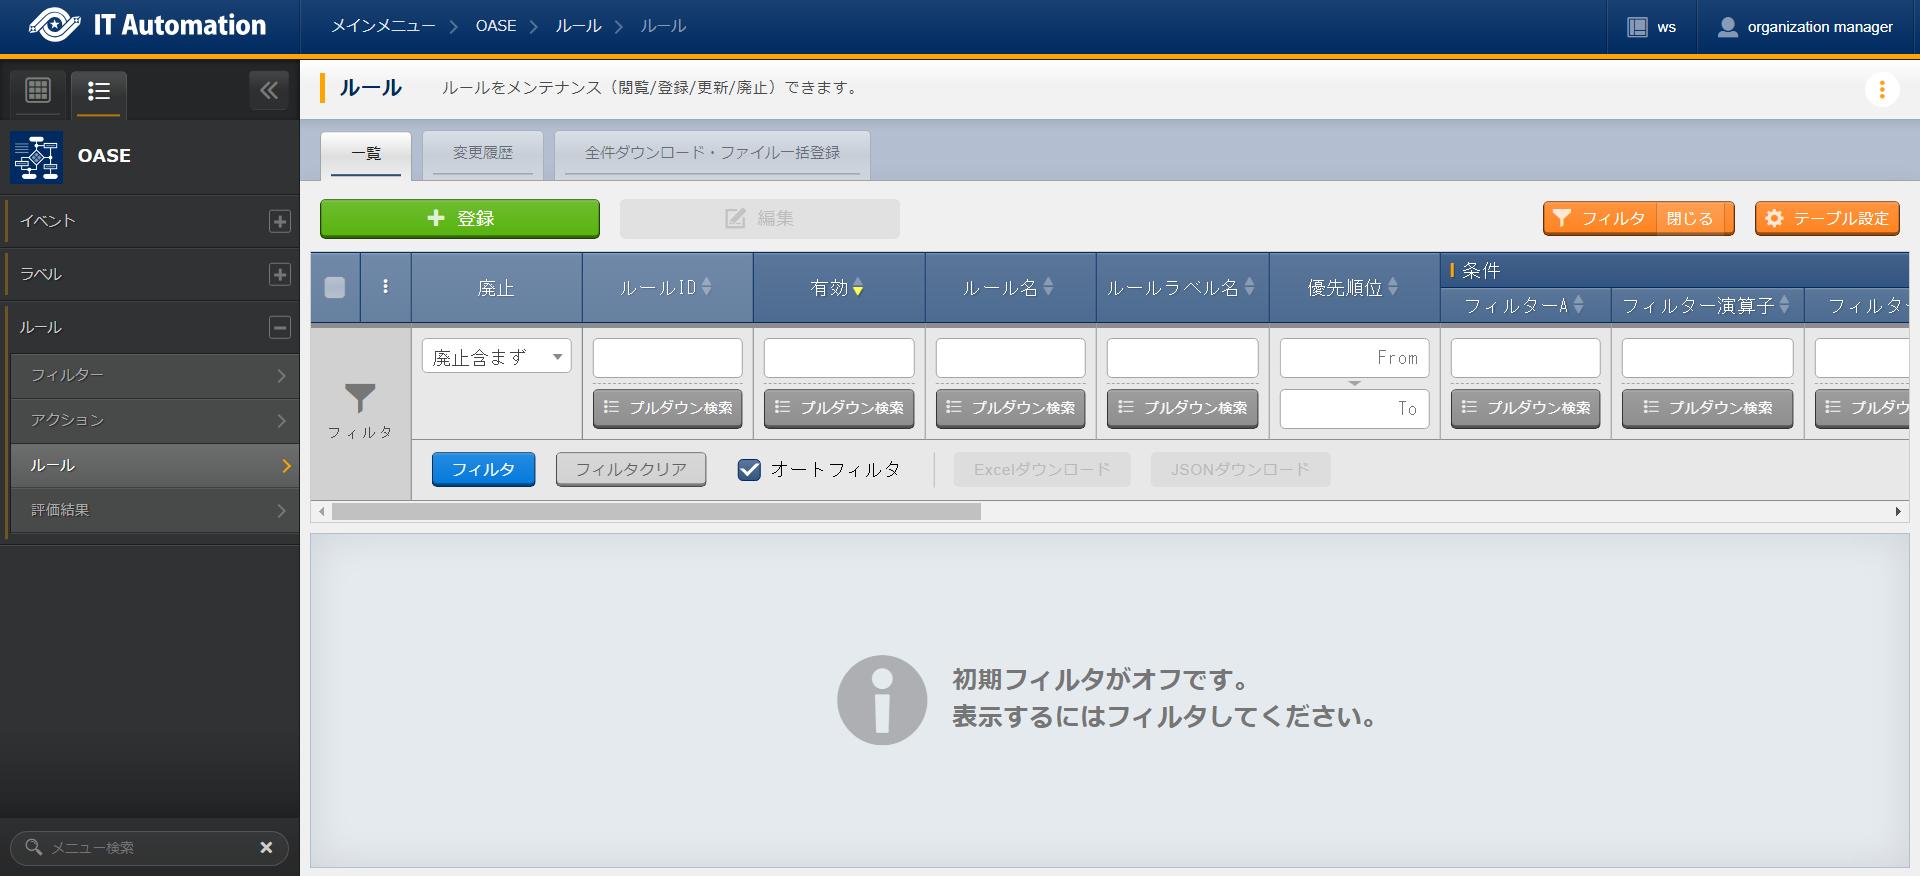Open the 廃止含まず dropdown
1920x876 pixels.
click(x=496, y=356)
